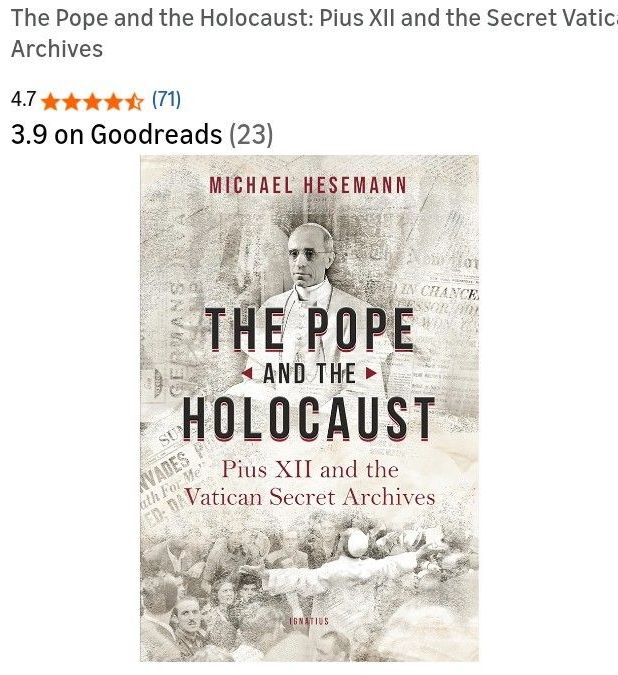Click the '3.9 on Goodreads' rating text
Viewport: 618px width, 675px height.
116,134
